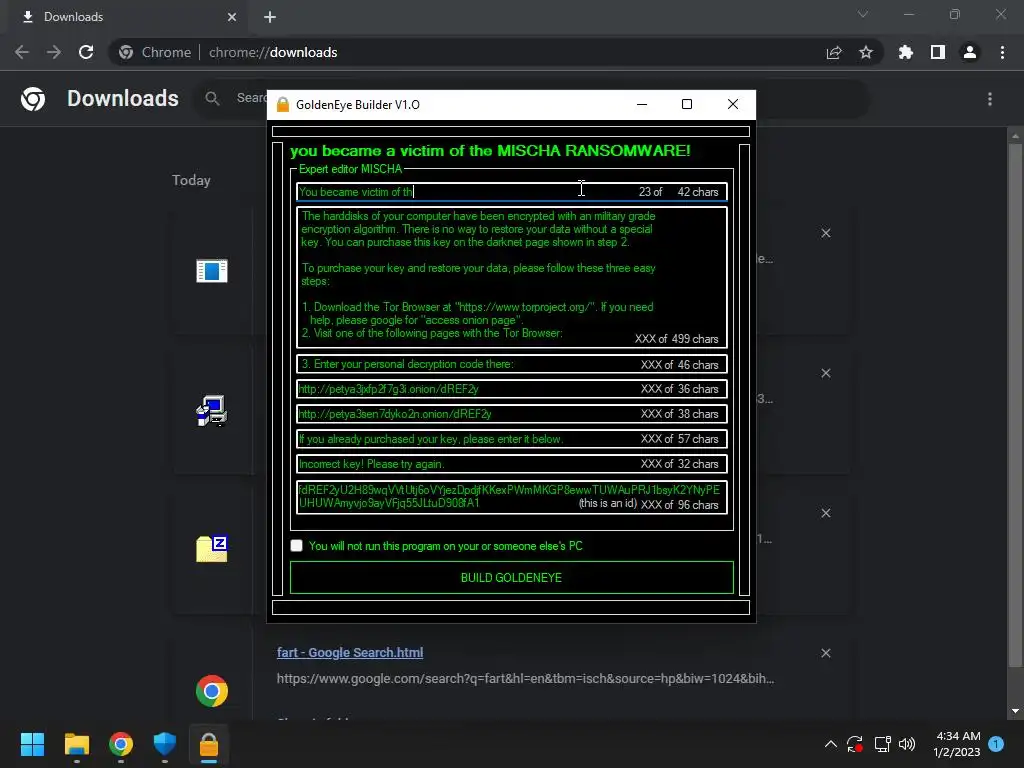Toggle Chrome side panel icon
This screenshot has width=1024, height=768.
[x=938, y=52]
